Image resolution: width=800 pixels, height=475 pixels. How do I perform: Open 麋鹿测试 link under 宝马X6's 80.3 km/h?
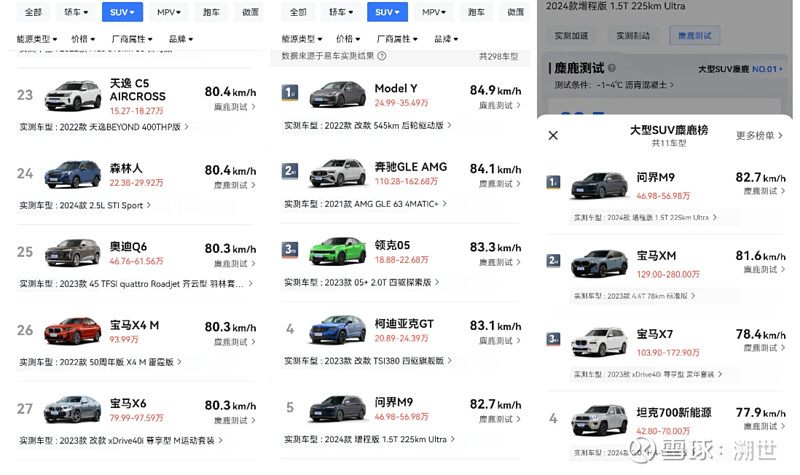point(235,420)
